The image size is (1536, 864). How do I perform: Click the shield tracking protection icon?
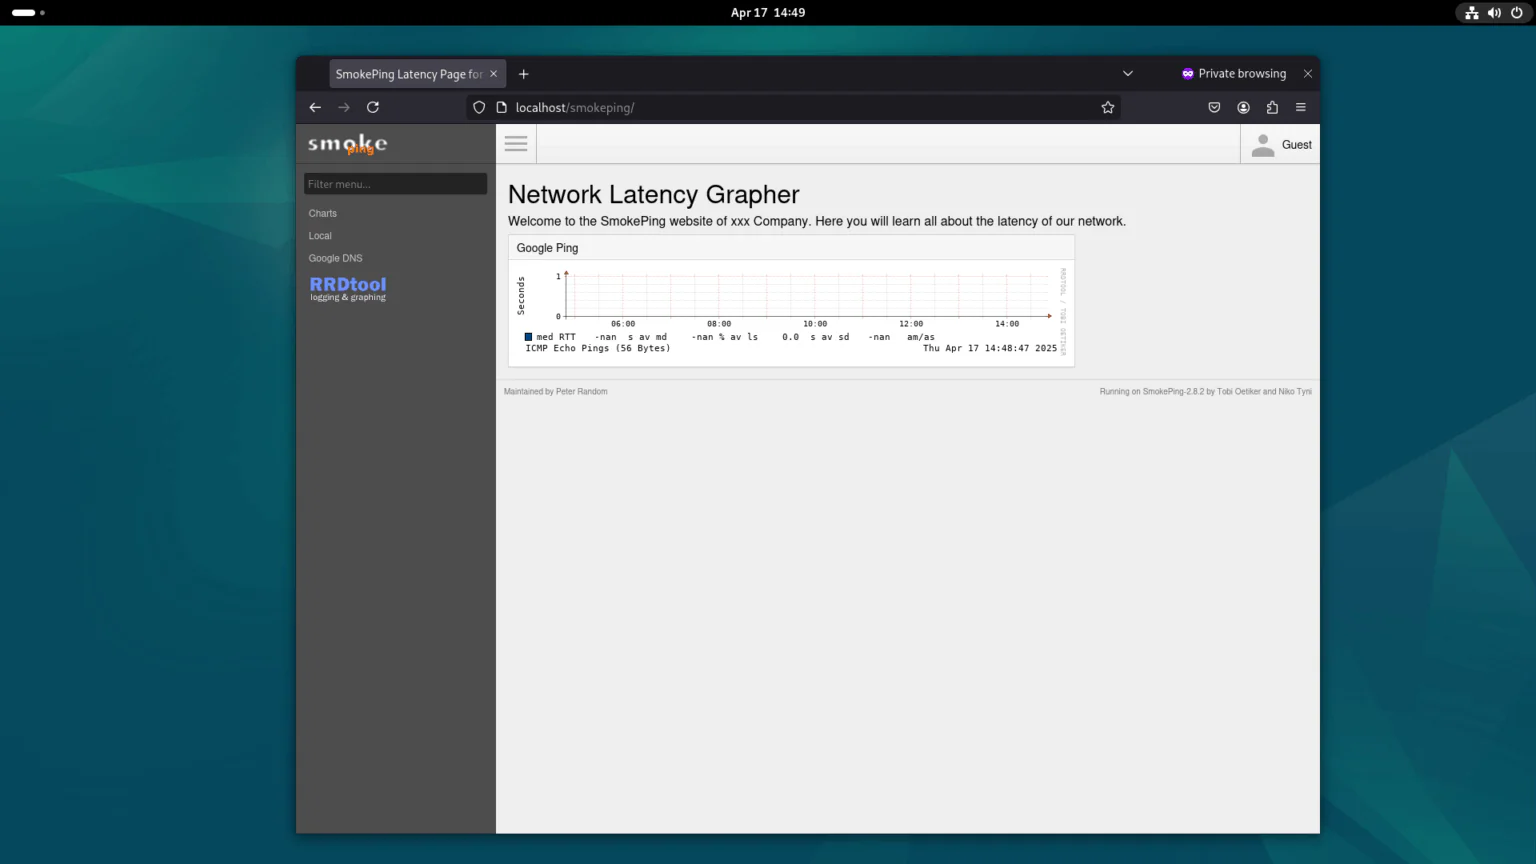479,107
